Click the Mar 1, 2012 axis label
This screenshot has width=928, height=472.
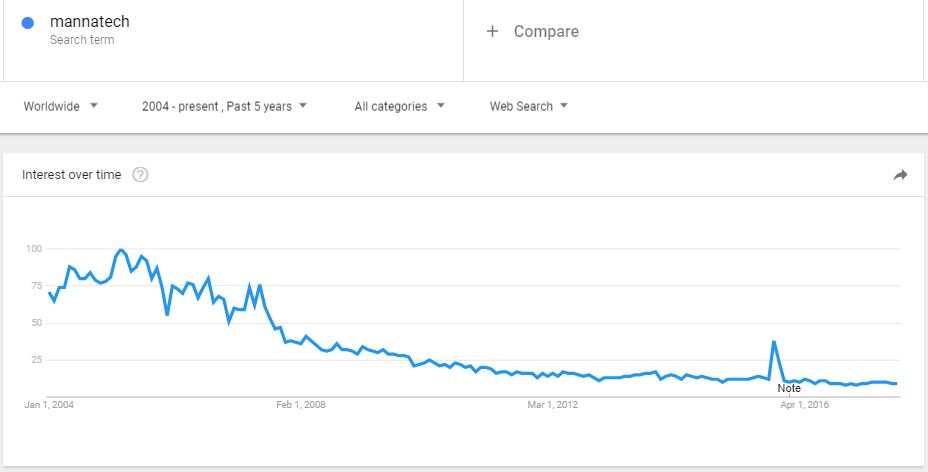coord(552,405)
